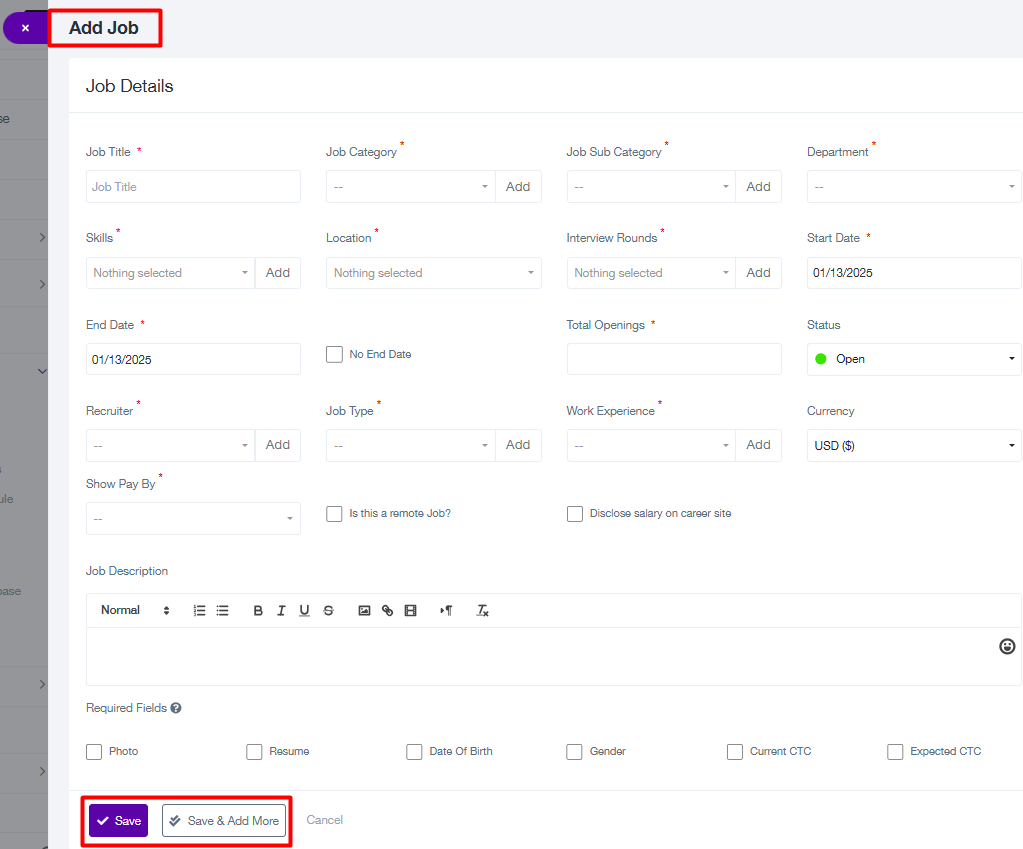
Task: Check the No End Date box
Action: [x=334, y=354]
